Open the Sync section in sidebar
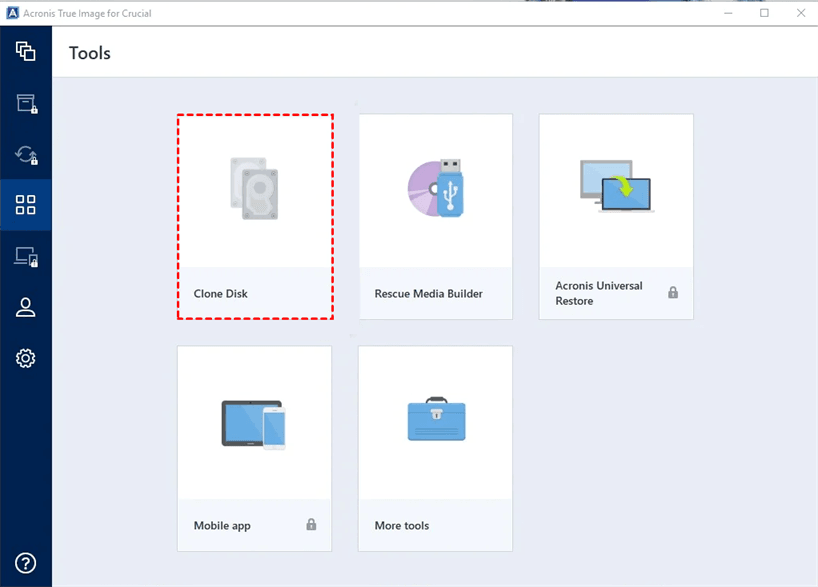 click(26, 155)
